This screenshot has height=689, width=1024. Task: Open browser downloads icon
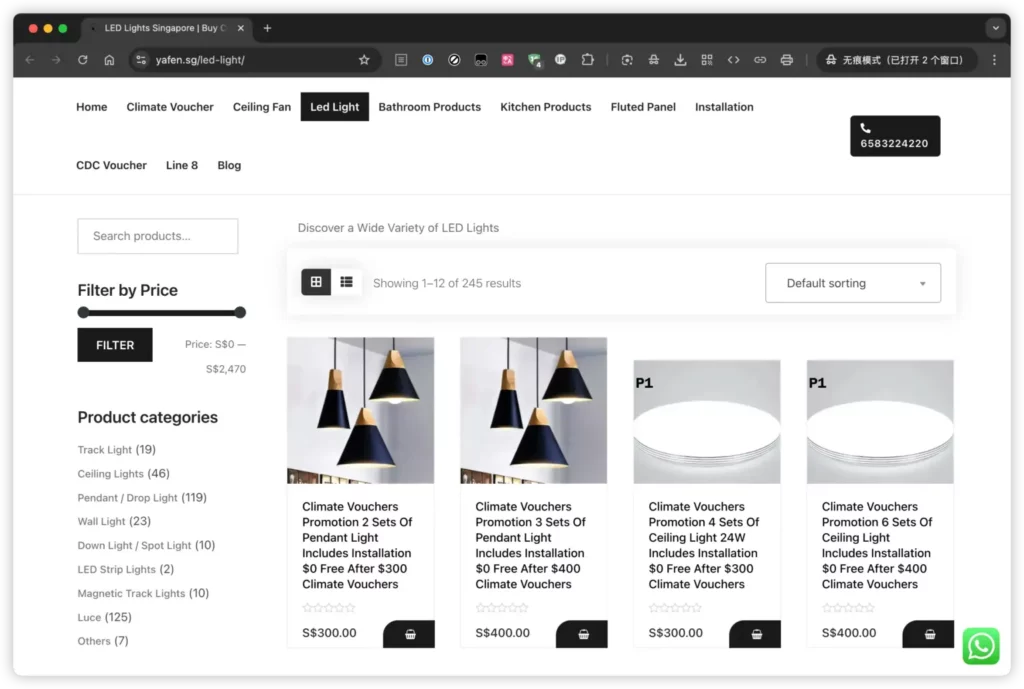[680, 60]
